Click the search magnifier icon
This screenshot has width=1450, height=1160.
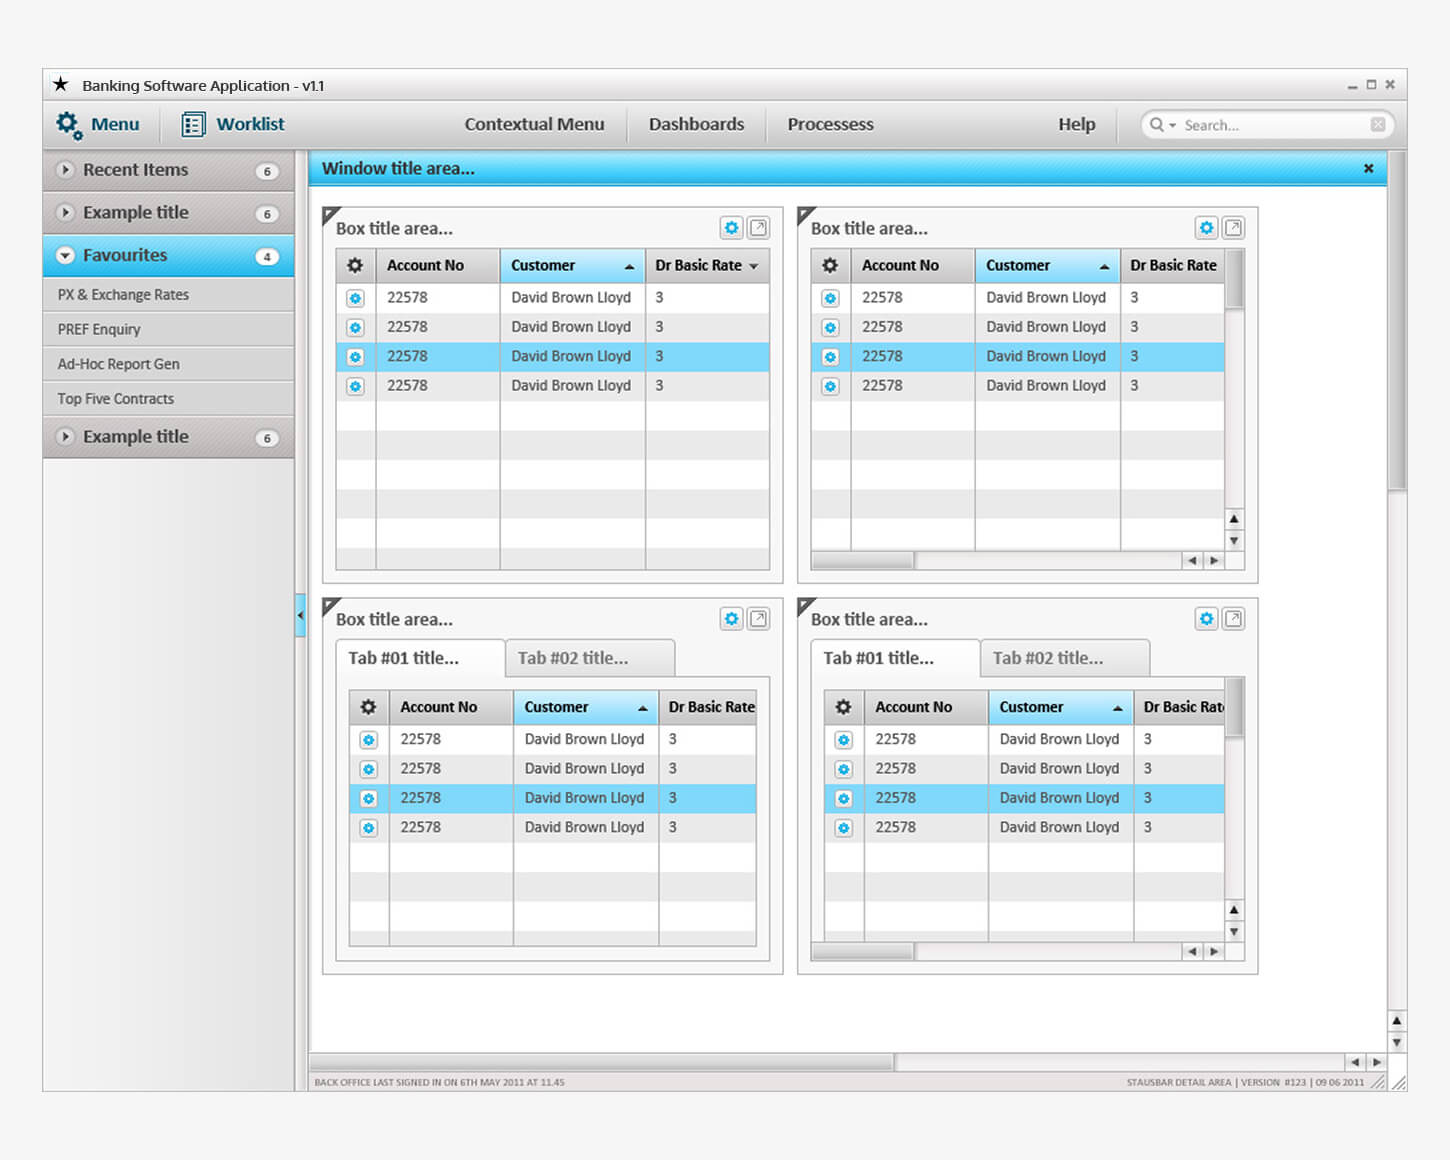point(1156,124)
